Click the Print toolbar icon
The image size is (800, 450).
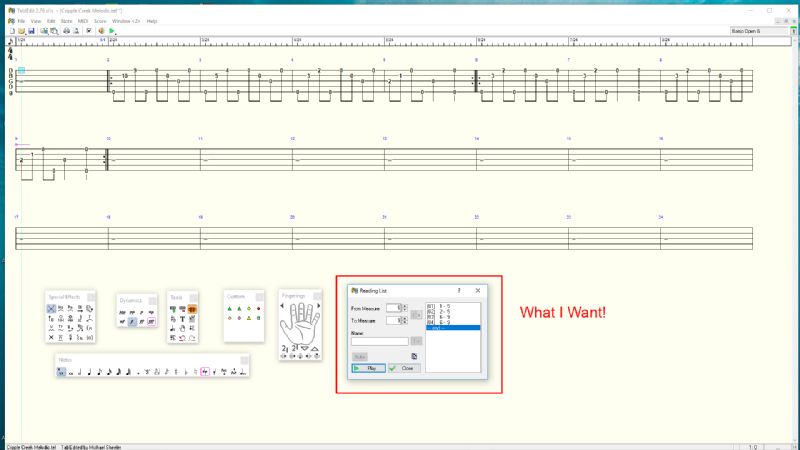tap(66, 31)
